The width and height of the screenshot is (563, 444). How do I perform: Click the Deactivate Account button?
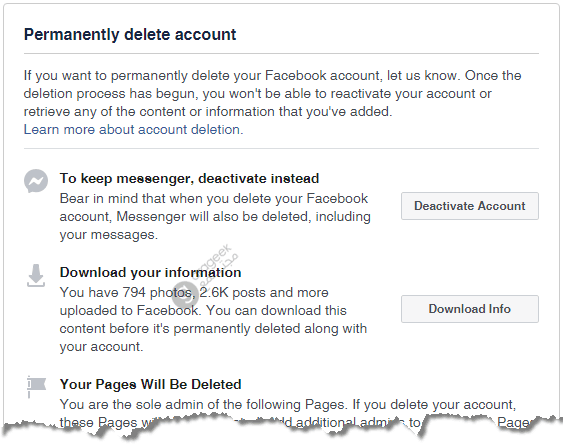pos(470,206)
